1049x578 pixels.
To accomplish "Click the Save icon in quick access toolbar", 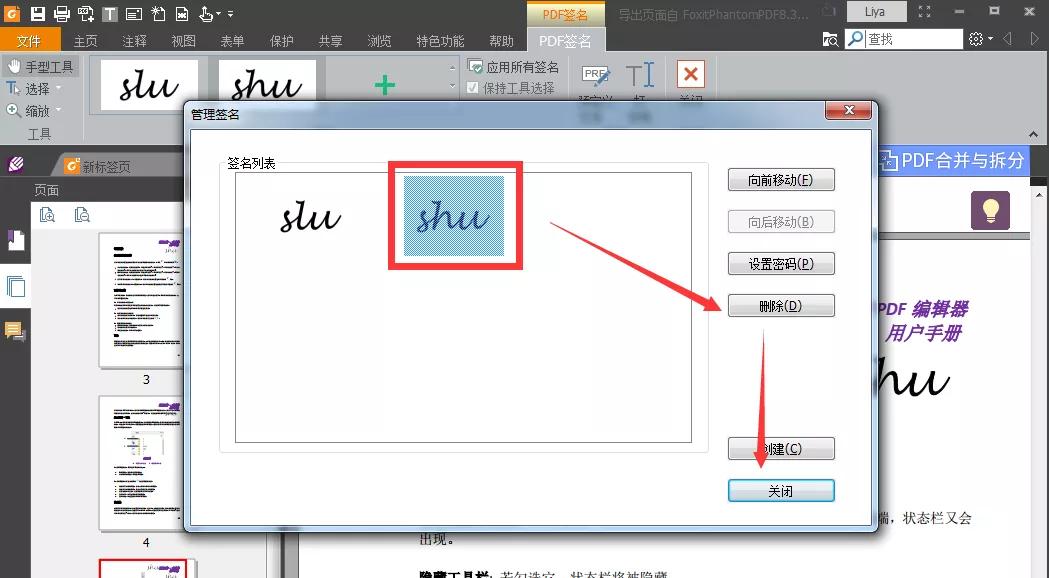I will (37, 13).
